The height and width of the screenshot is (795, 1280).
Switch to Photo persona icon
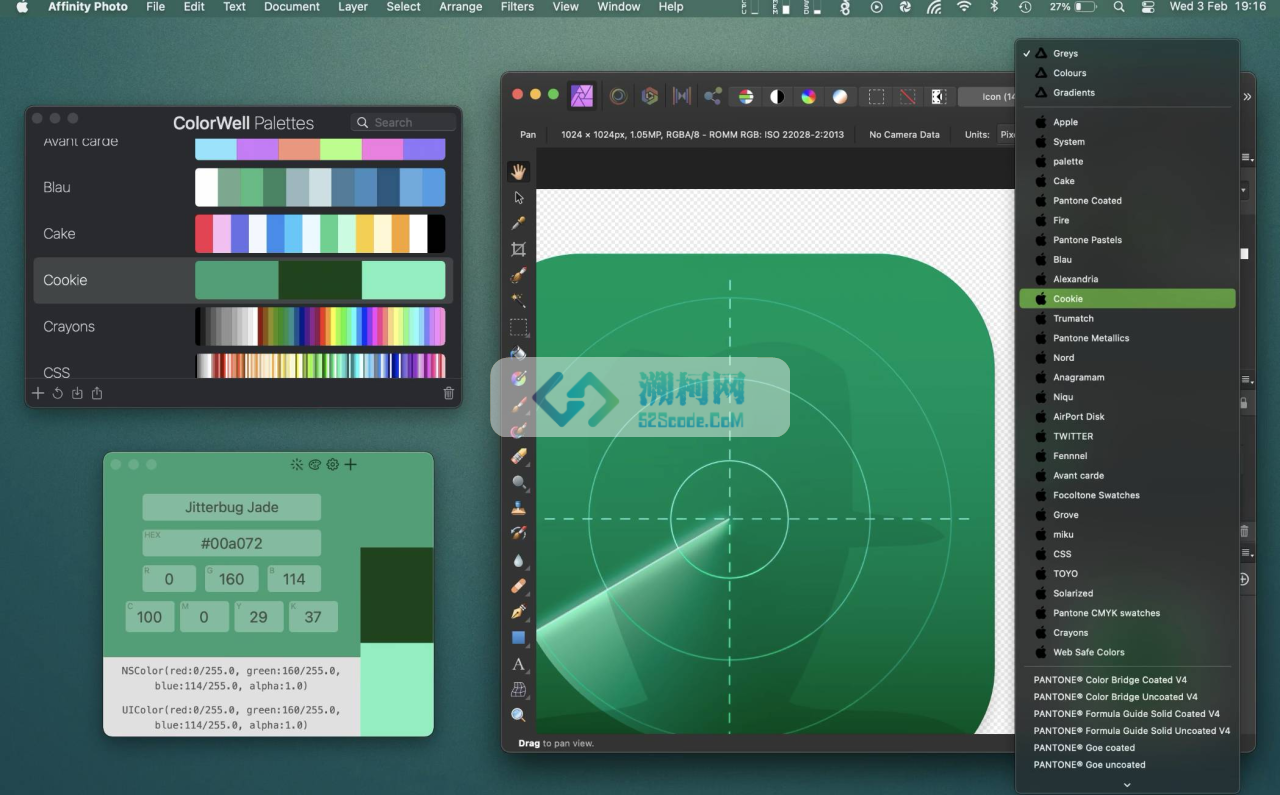(582, 96)
